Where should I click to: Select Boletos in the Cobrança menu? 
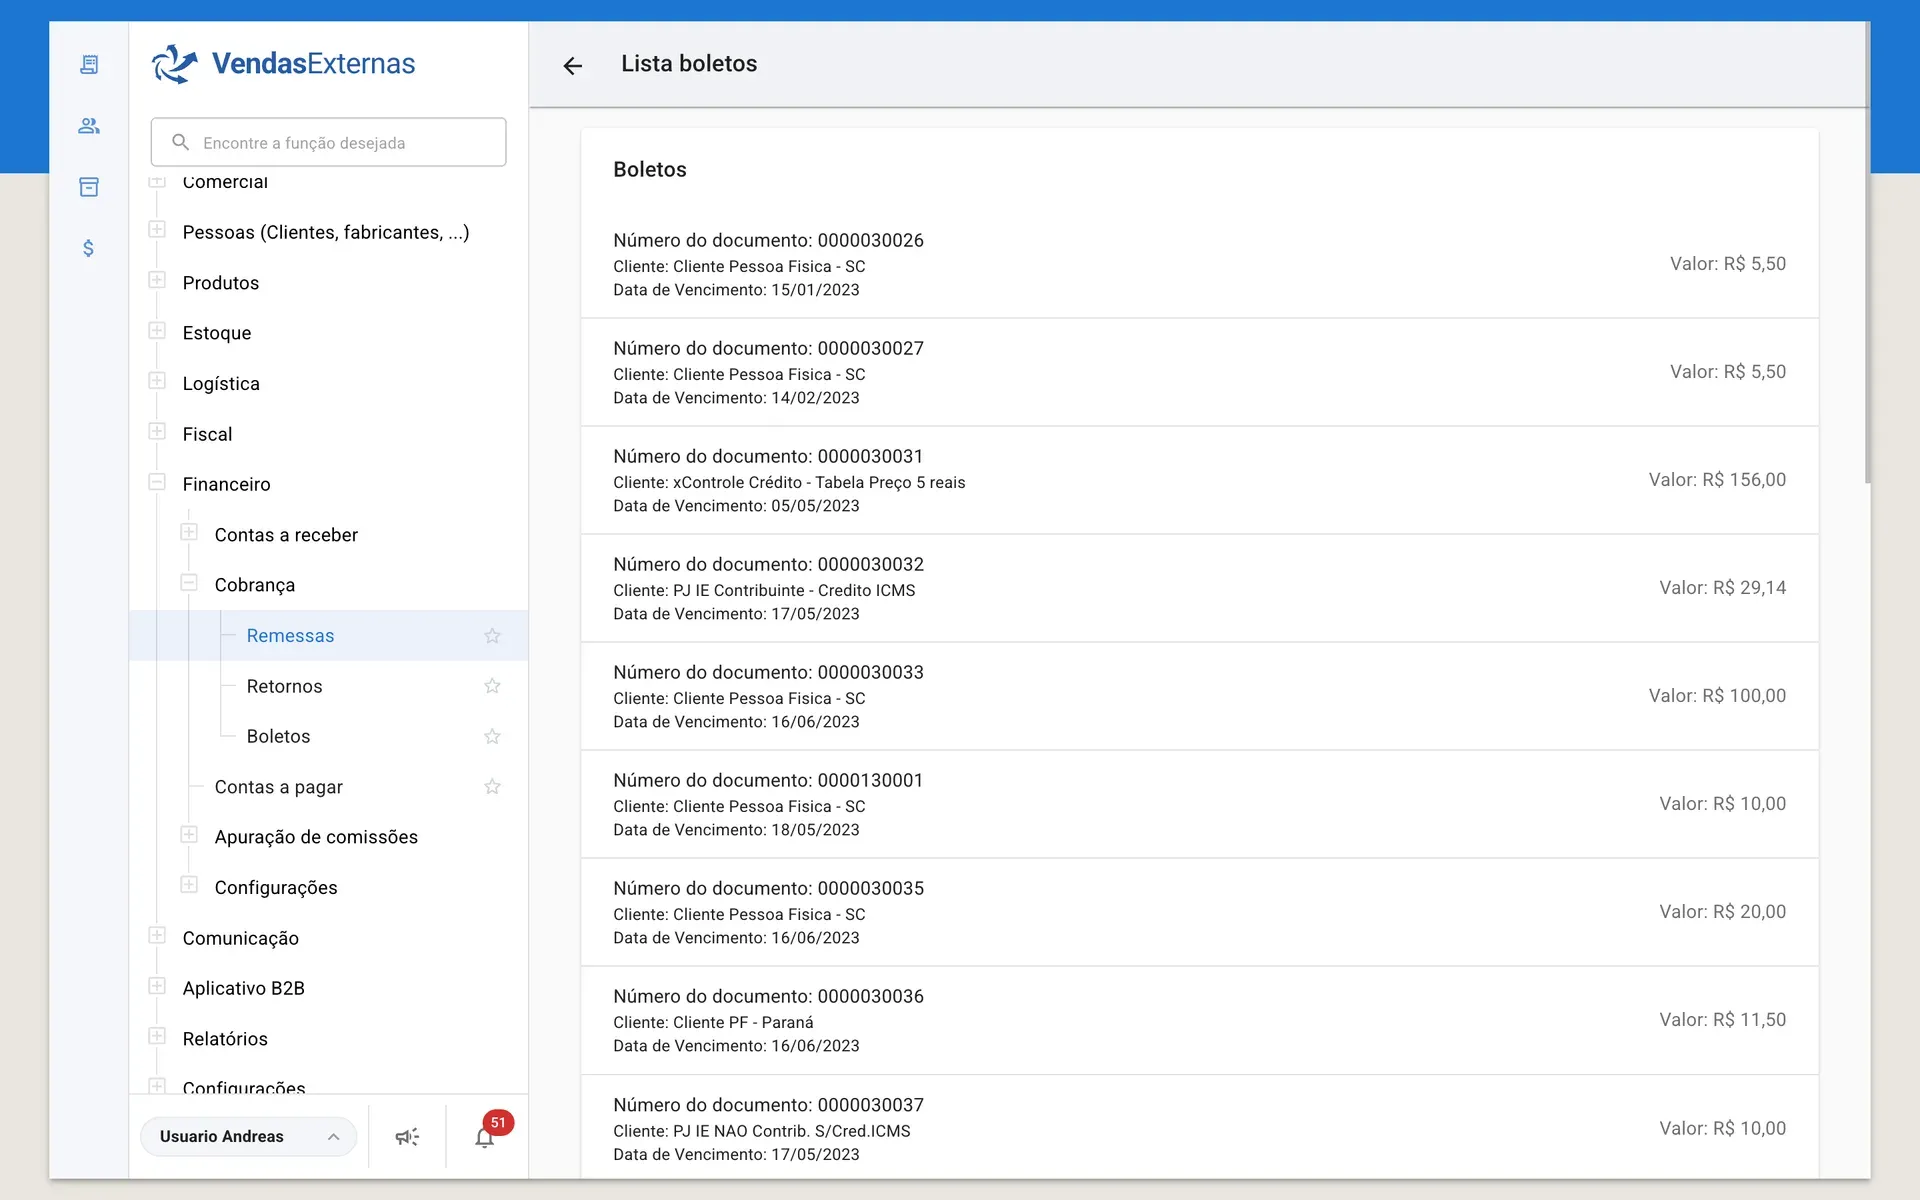pyautogui.click(x=278, y=737)
